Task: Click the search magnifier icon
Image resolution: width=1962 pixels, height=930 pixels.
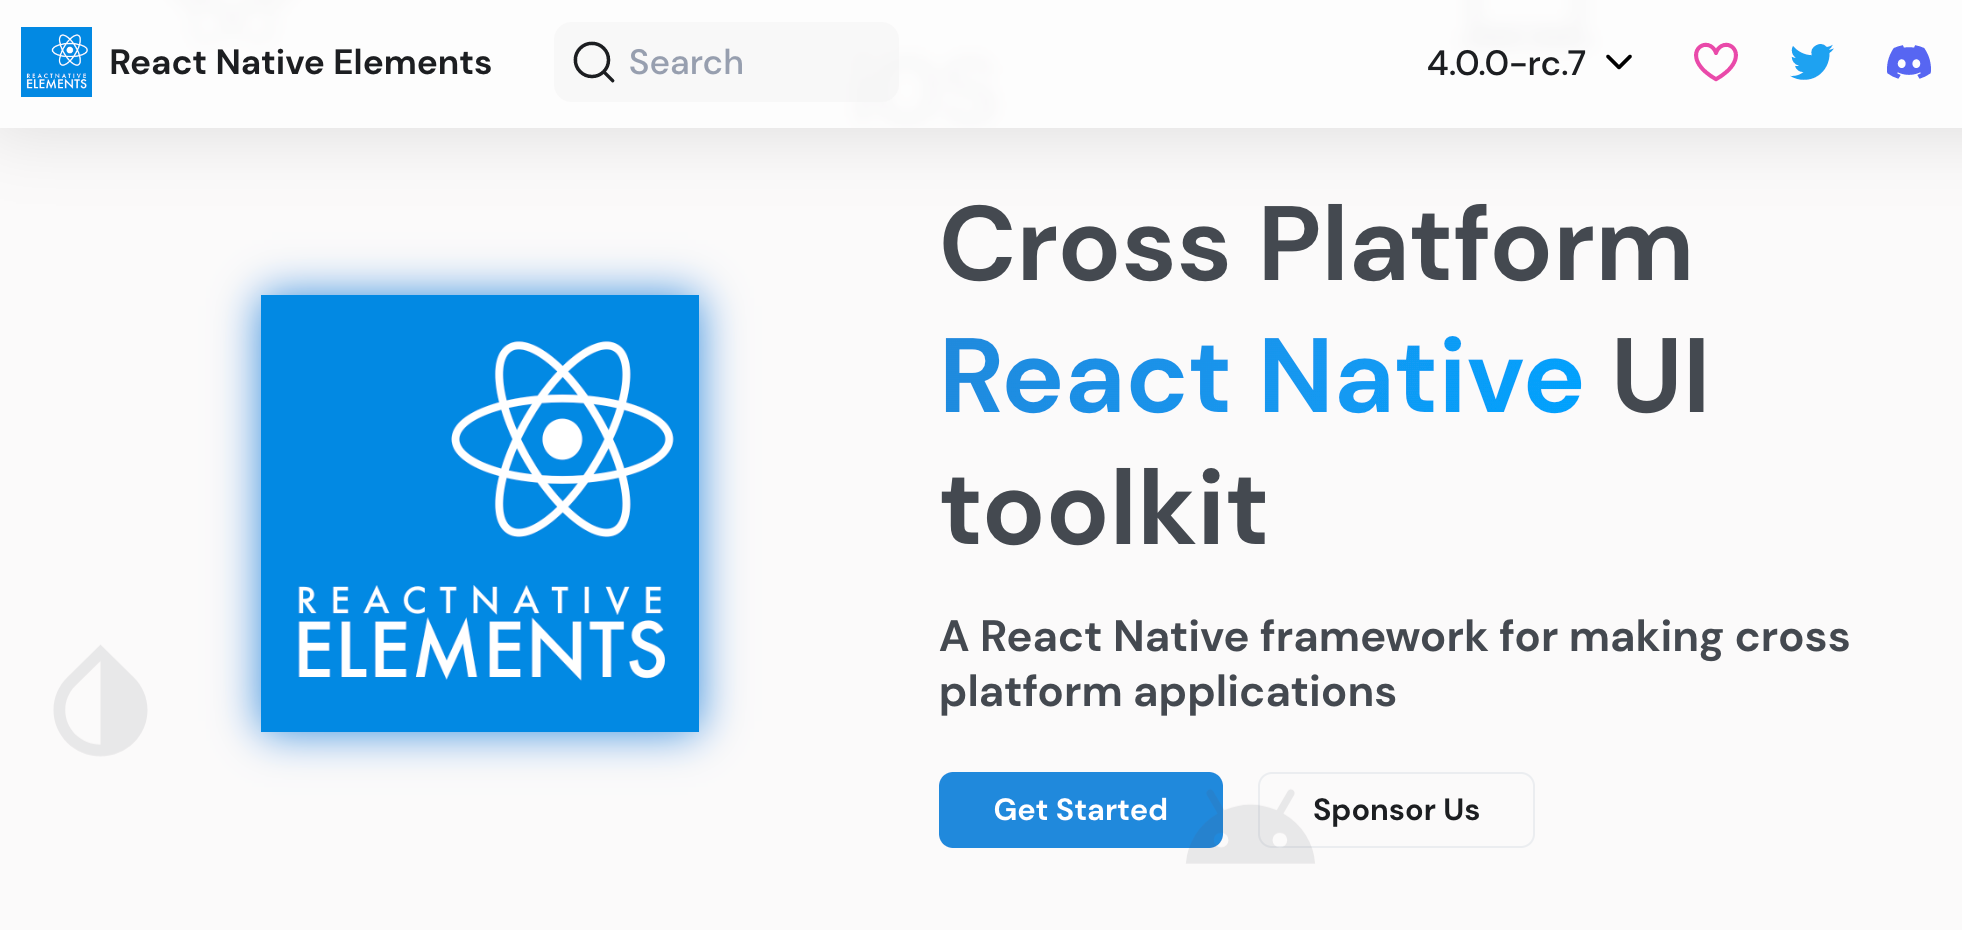Action: click(x=593, y=62)
